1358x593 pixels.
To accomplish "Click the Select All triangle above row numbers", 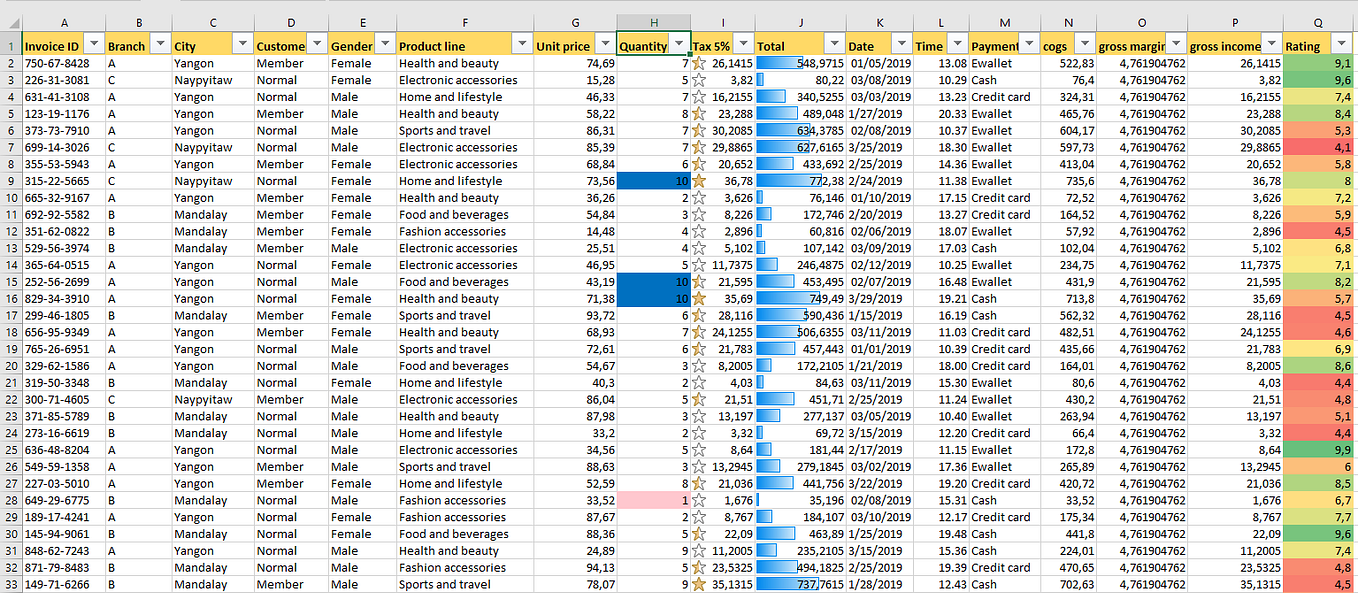I will point(13,22).
